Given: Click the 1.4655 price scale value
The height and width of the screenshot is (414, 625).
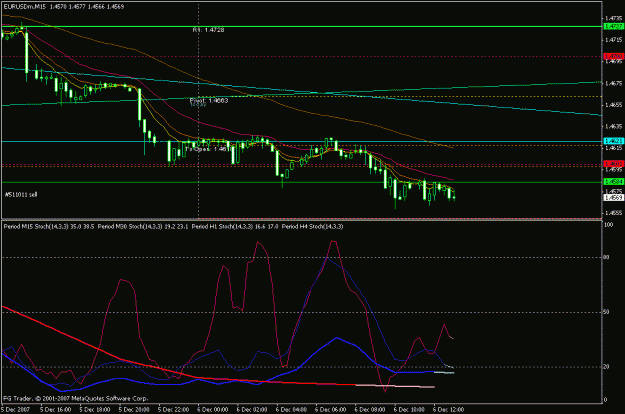Looking at the screenshot, I should tap(613, 105).
